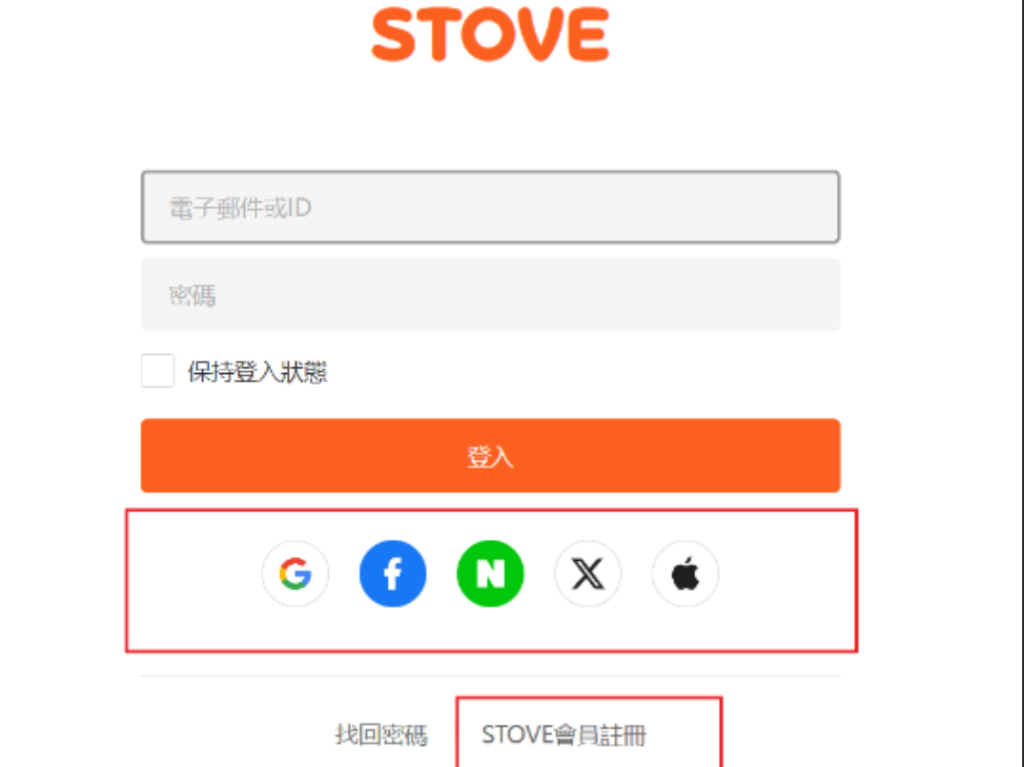Click the orange STOVE logo

490,34
